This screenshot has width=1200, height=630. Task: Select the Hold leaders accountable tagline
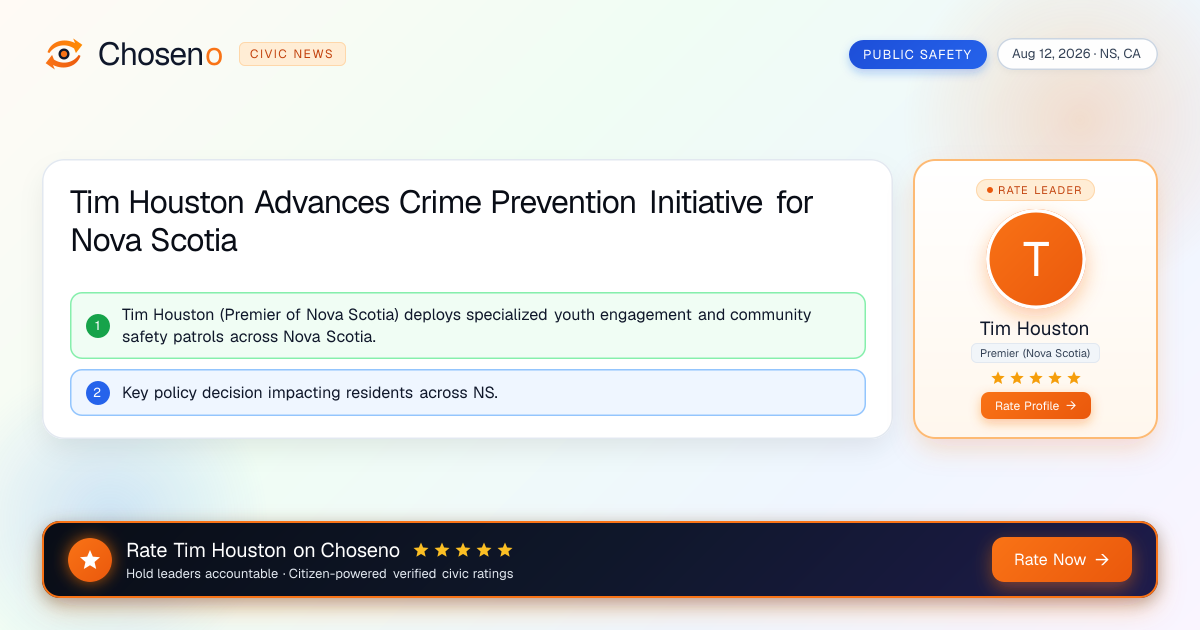pos(319,574)
